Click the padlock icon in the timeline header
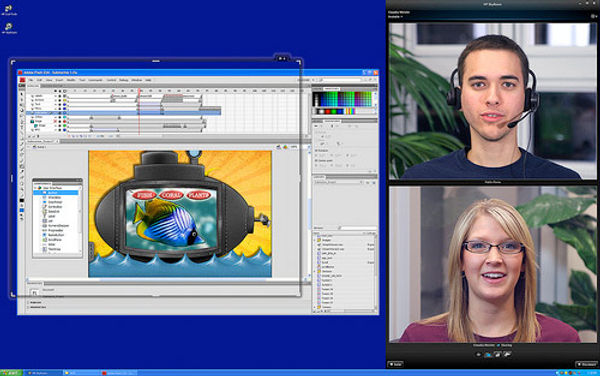 [x=60, y=91]
